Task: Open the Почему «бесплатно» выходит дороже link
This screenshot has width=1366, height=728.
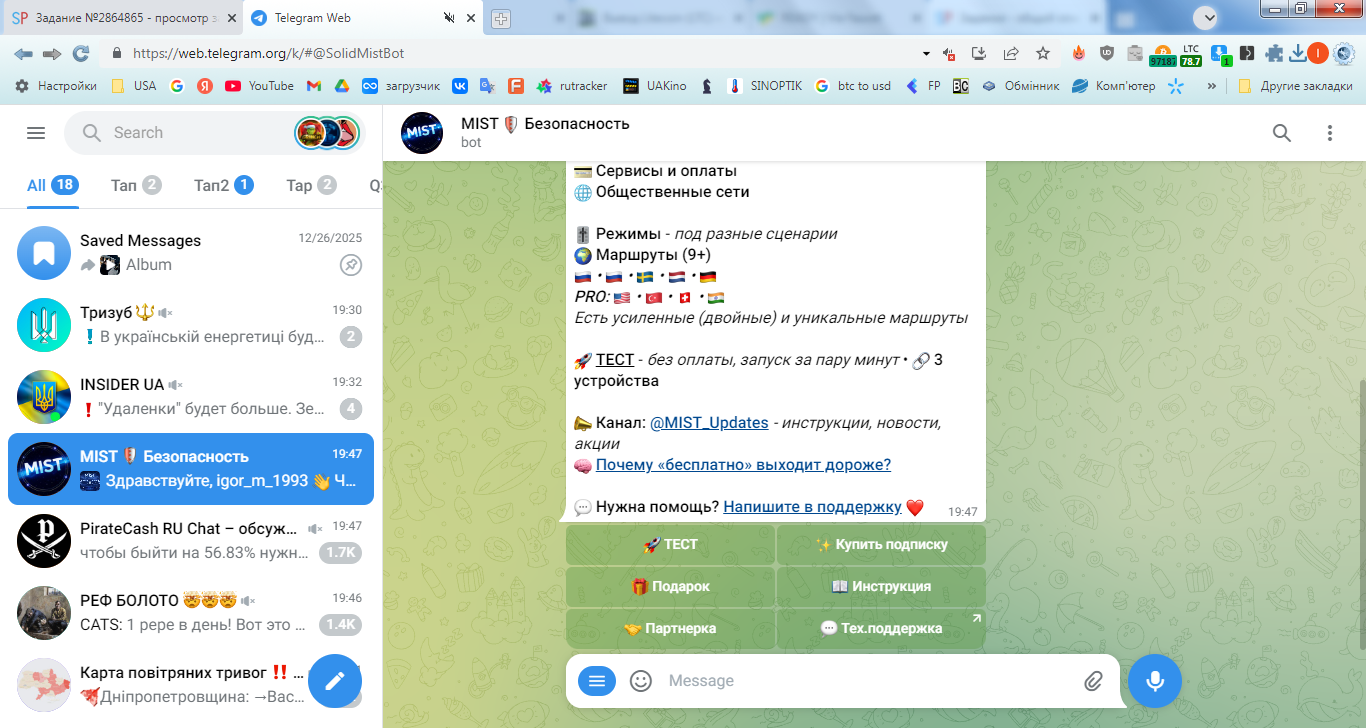Action: point(743,465)
